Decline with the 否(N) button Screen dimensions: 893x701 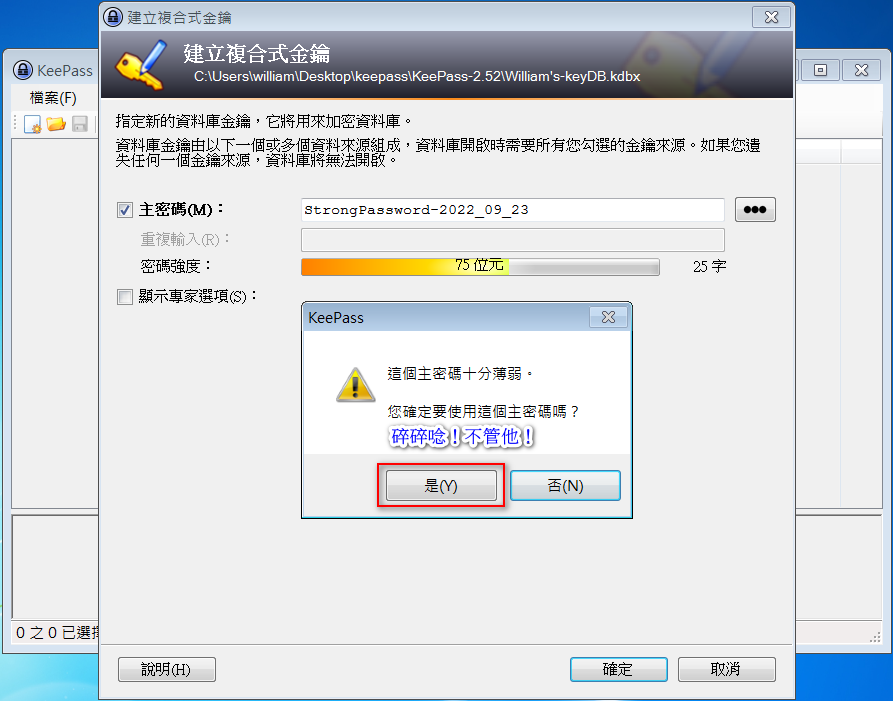[x=565, y=486]
